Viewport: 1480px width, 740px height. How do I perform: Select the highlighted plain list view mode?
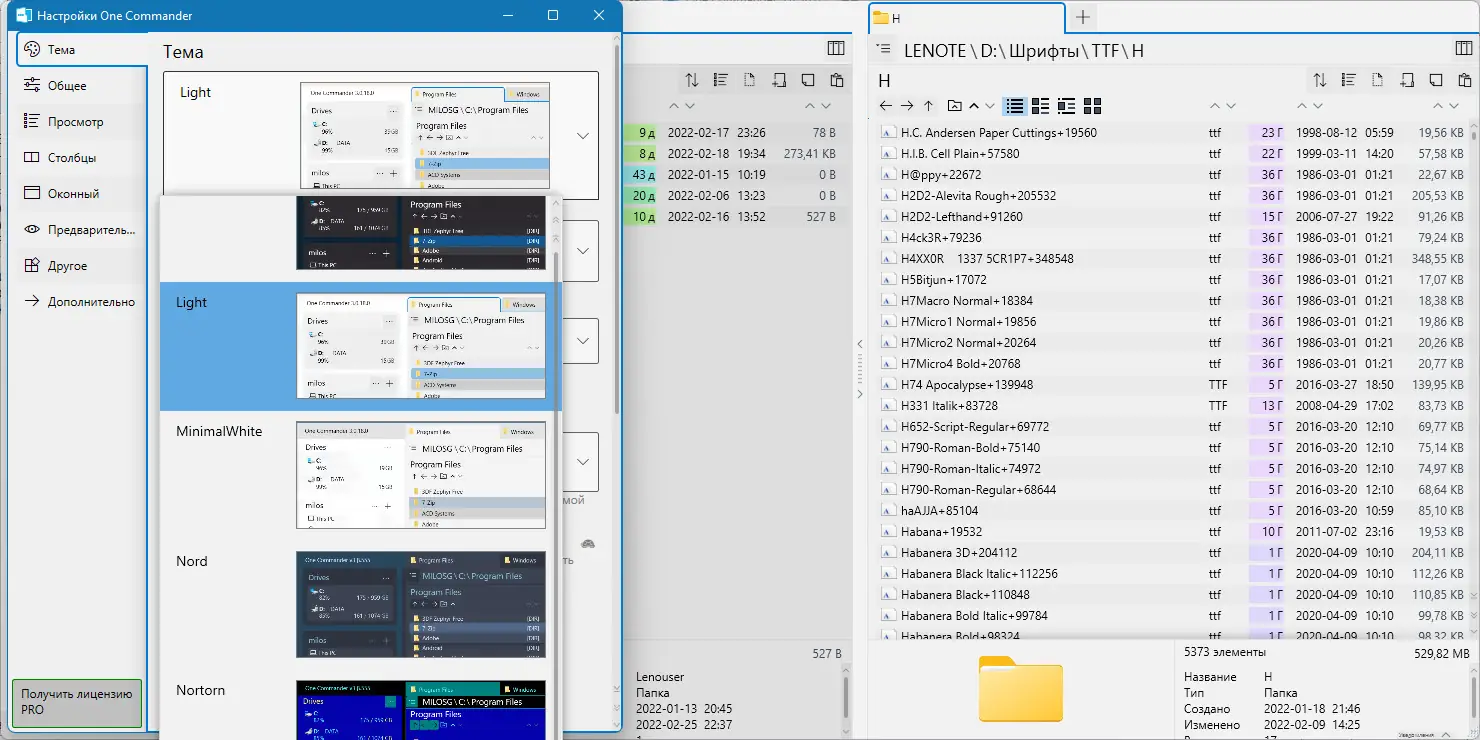click(x=1015, y=105)
